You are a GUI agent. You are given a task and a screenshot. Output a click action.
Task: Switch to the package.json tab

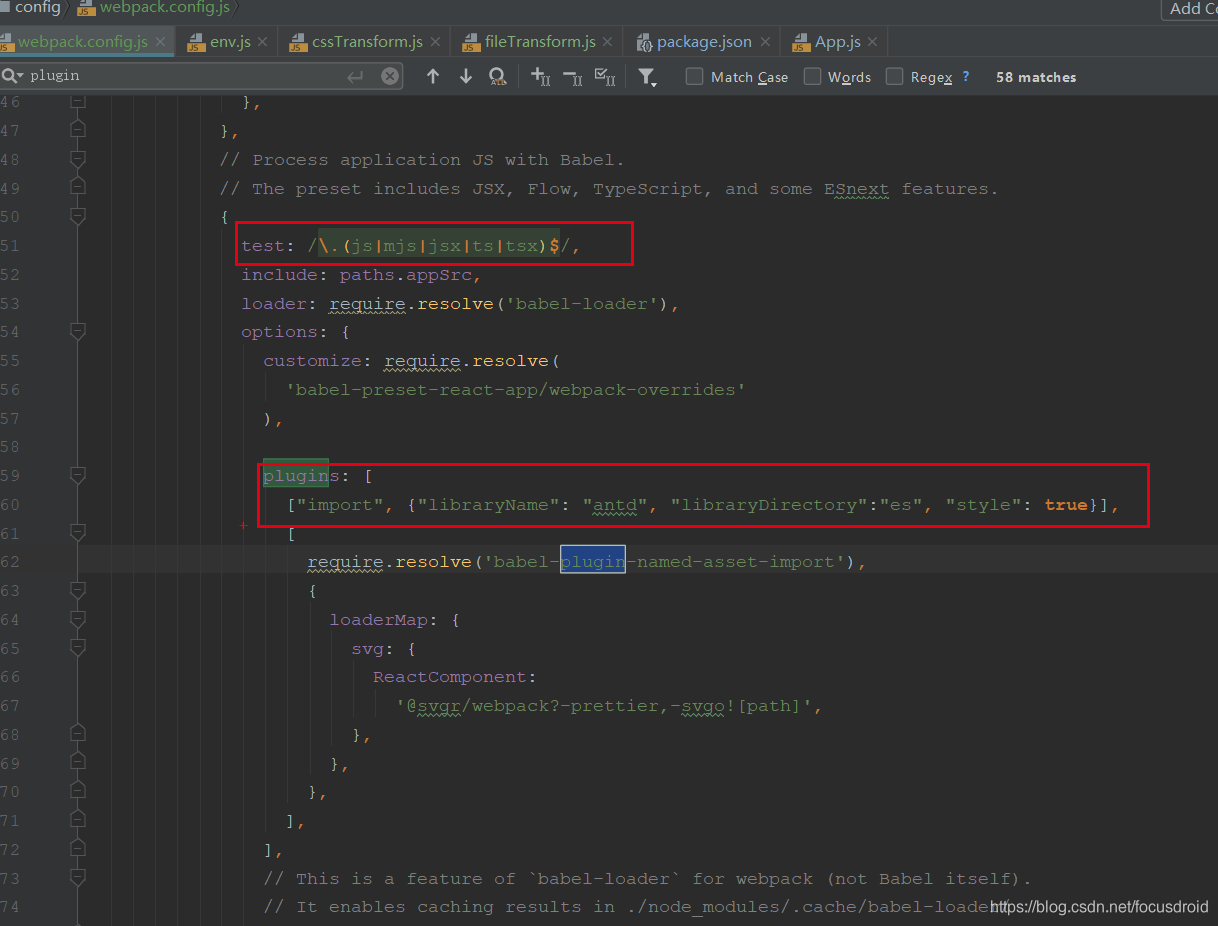tap(704, 42)
